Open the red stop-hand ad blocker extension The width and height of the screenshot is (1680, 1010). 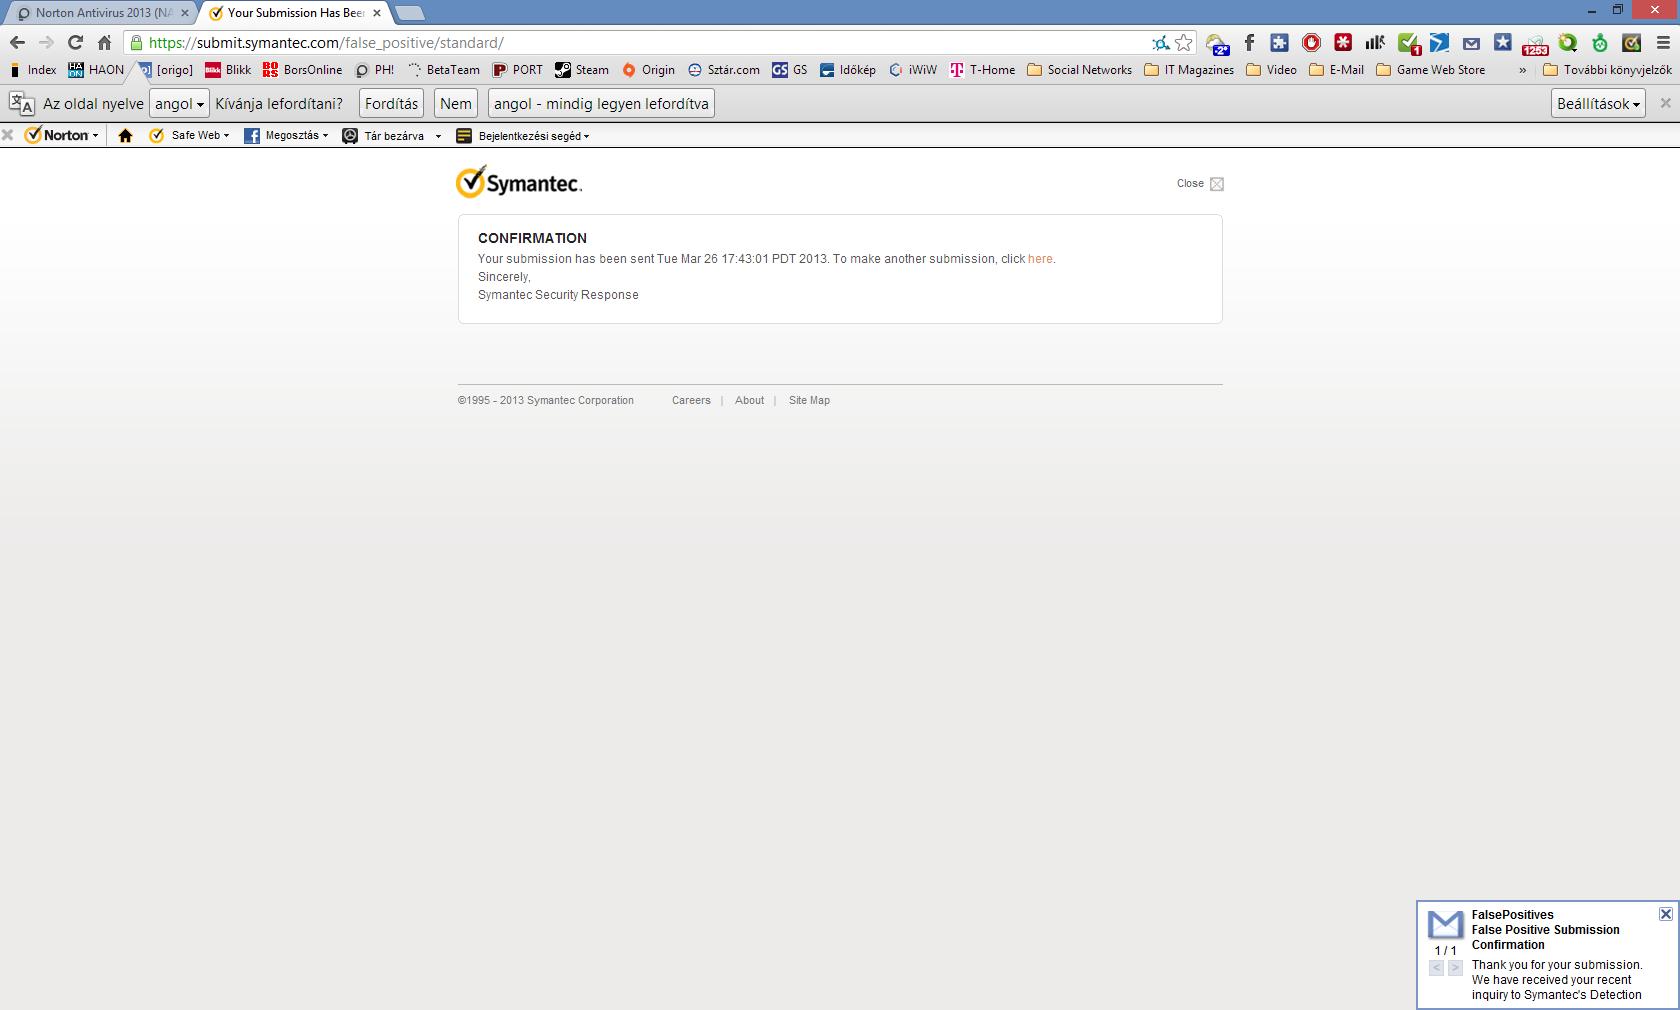click(1312, 43)
